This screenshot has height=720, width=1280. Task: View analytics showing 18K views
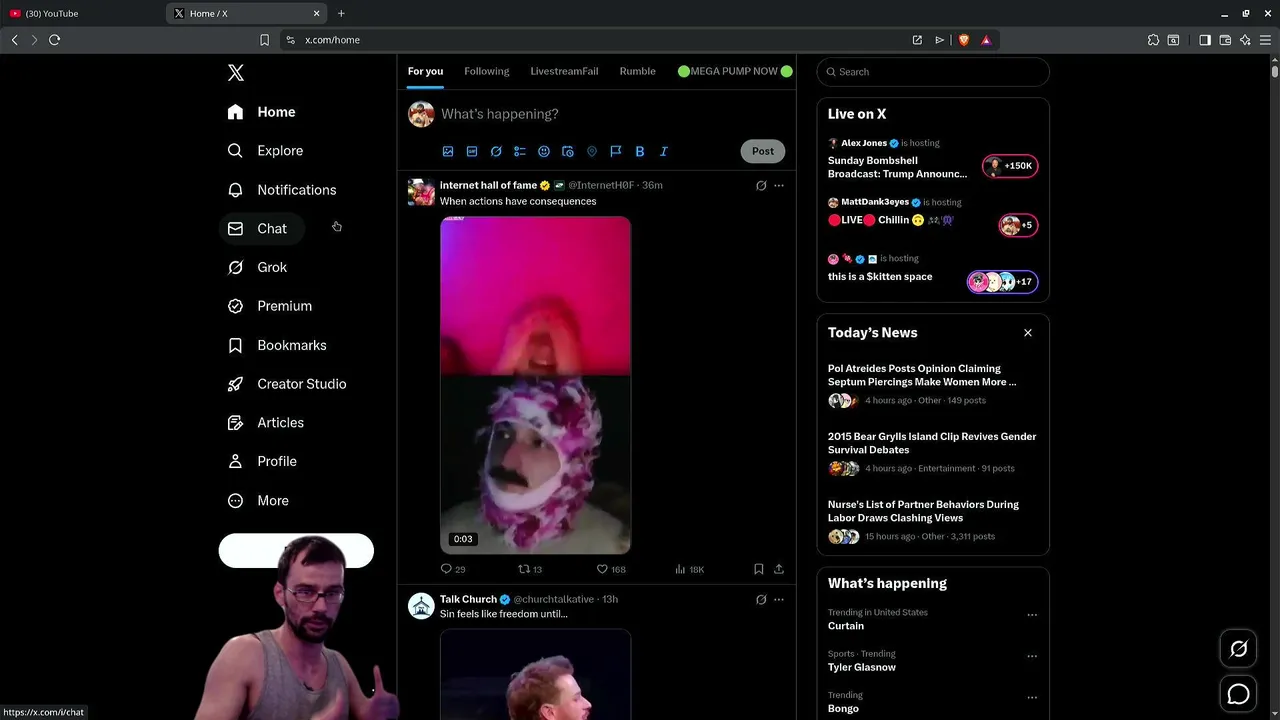point(690,569)
